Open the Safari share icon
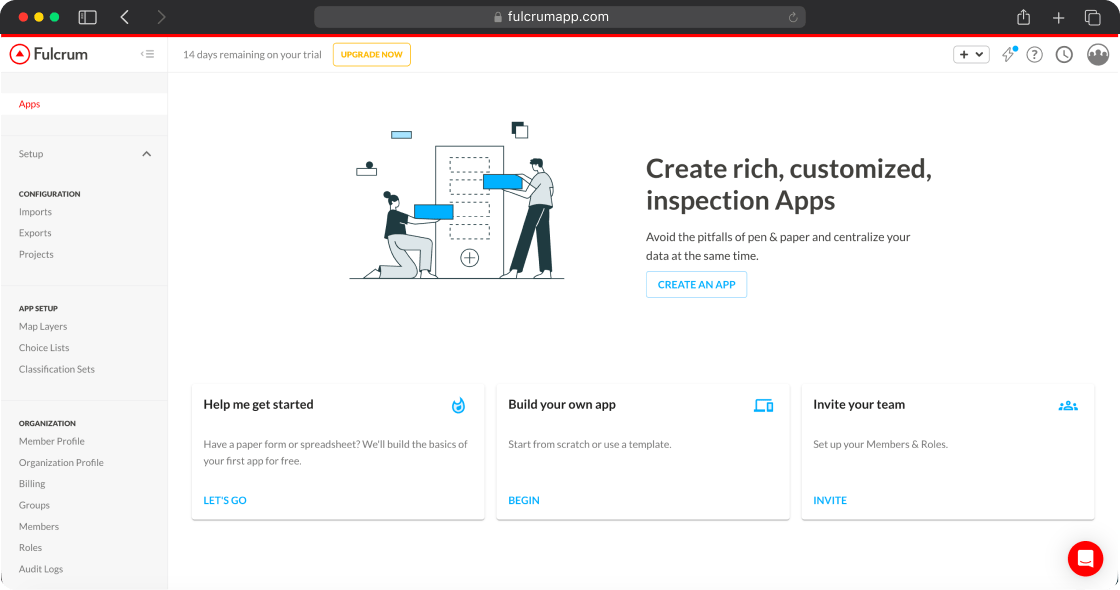The height and width of the screenshot is (590, 1120). 1024,17
